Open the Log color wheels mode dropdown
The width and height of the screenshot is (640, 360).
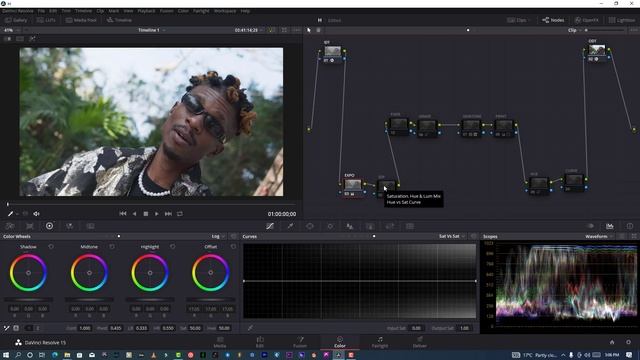[x=218, y=236]
